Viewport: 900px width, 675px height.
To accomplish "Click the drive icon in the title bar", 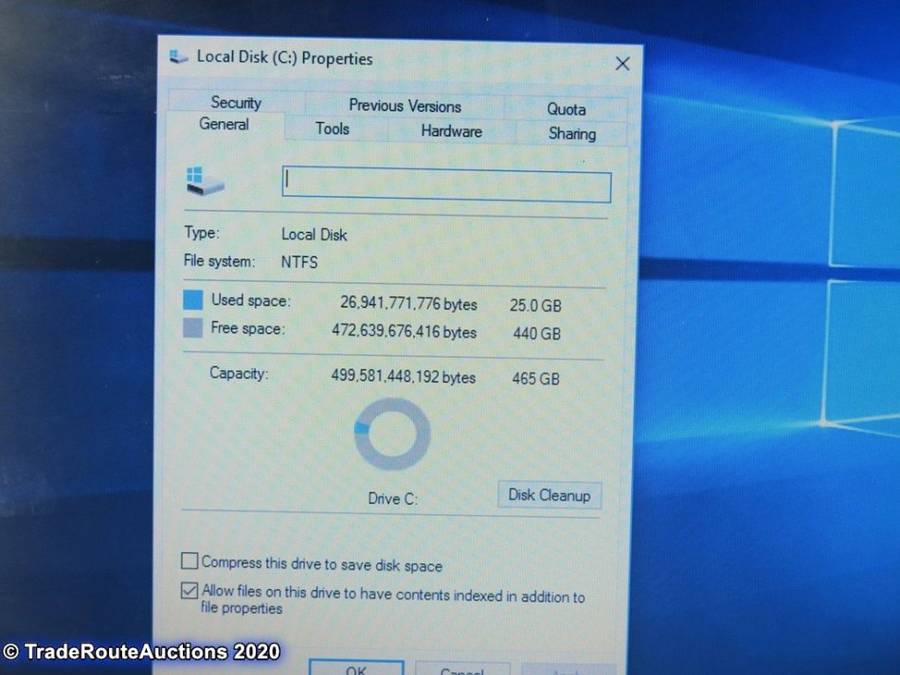I will [x=179, y=57].
